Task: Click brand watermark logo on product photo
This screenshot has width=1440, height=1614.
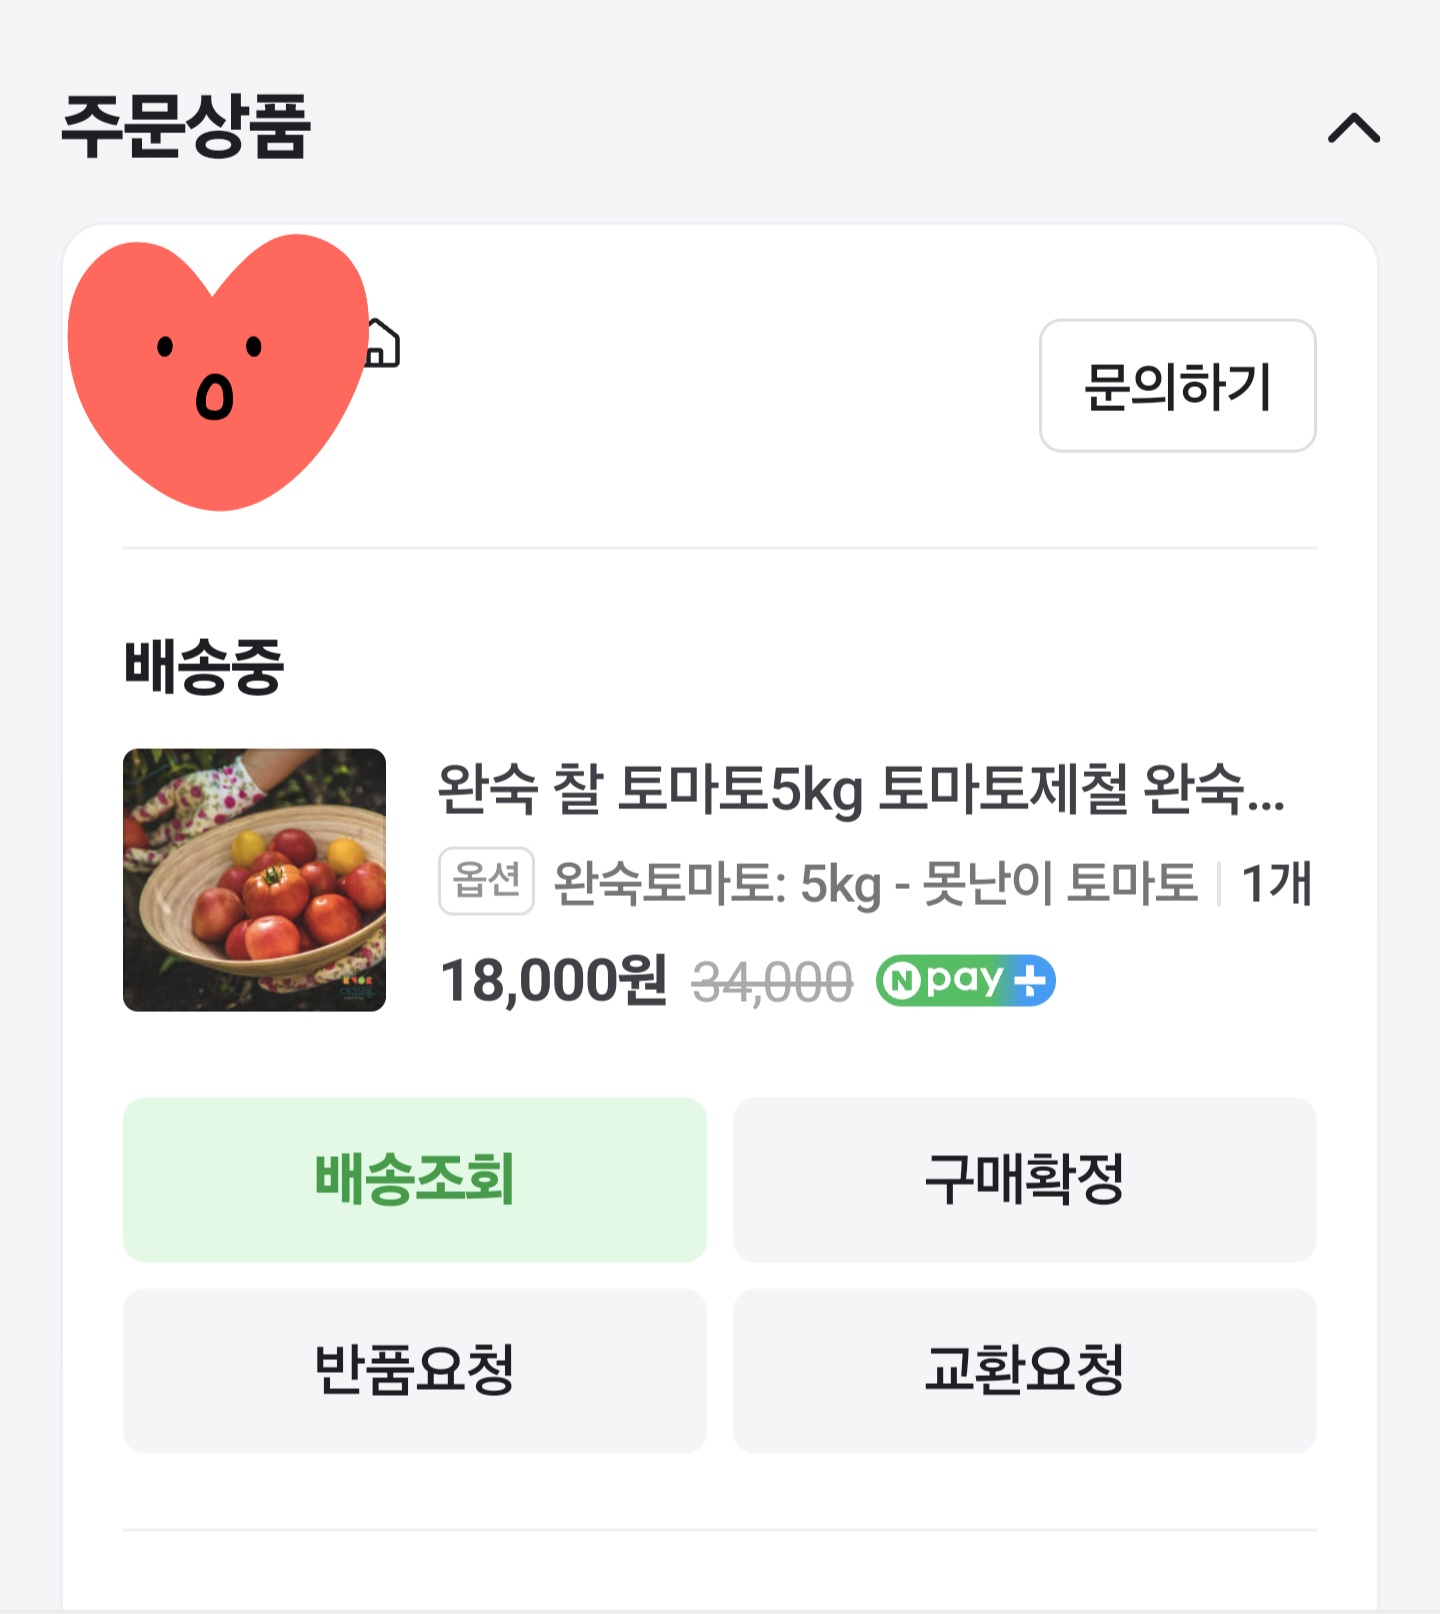Action: click(356, 990)
